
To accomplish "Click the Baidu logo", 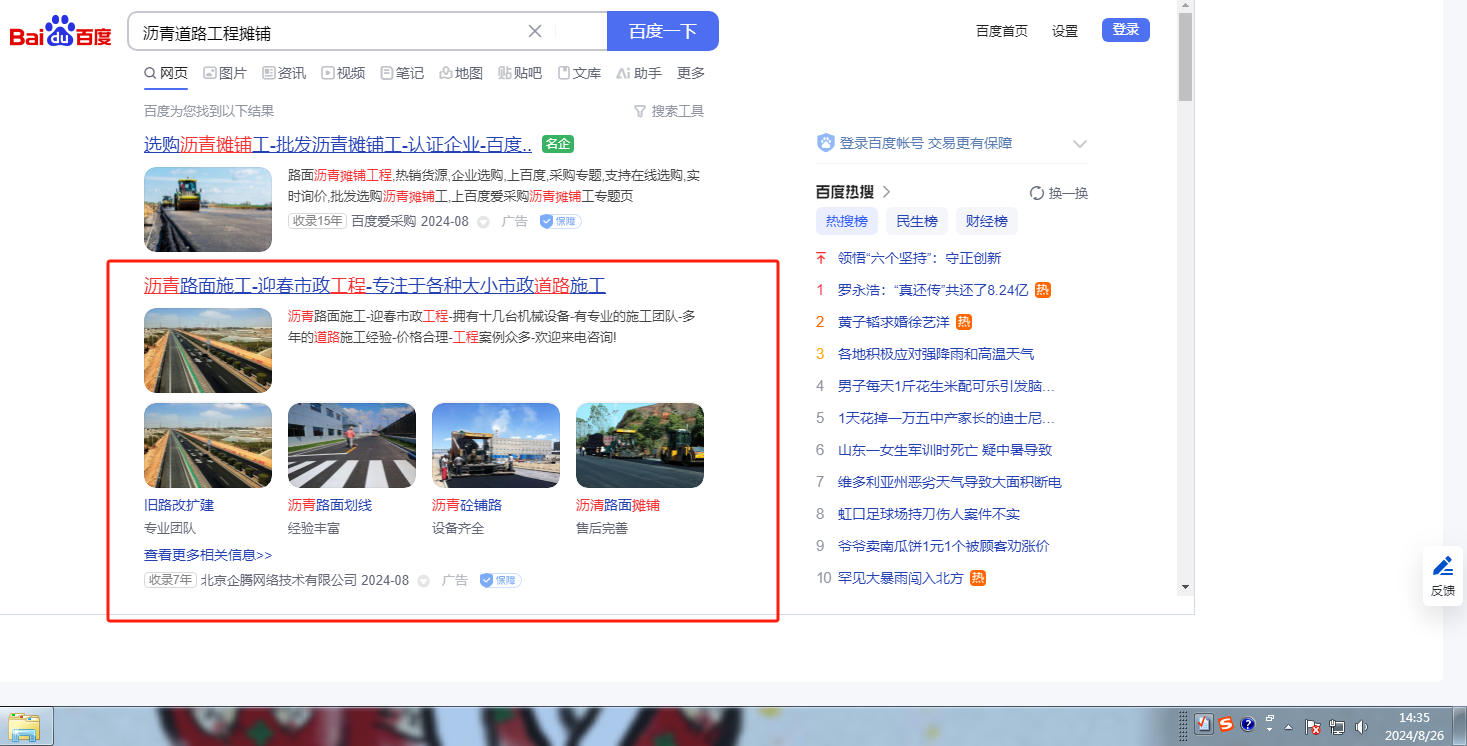I will point(61,32).
